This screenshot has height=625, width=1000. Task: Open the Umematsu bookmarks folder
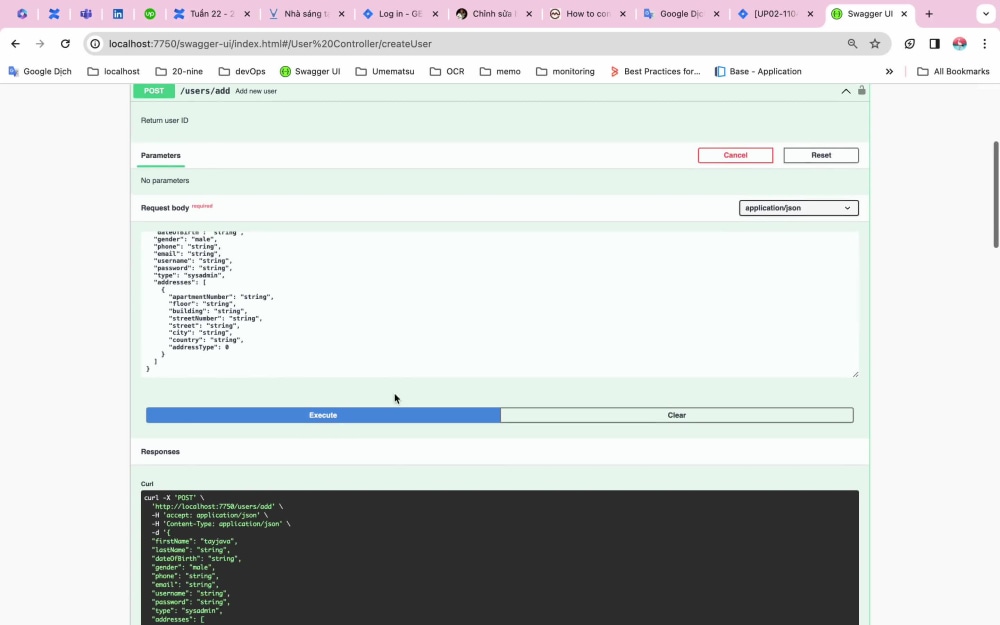click(385, 71)
